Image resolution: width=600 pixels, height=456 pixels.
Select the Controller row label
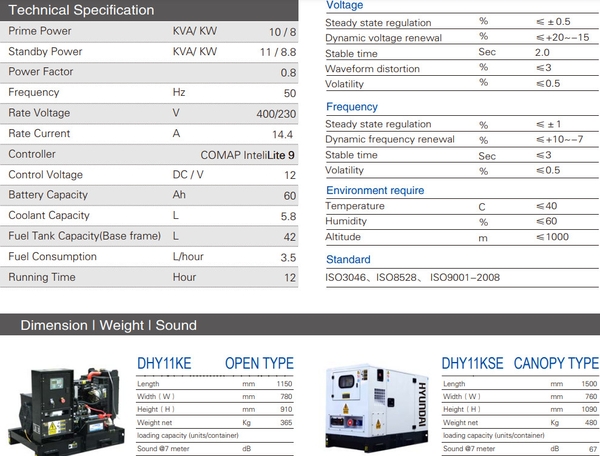pos(32,154)
